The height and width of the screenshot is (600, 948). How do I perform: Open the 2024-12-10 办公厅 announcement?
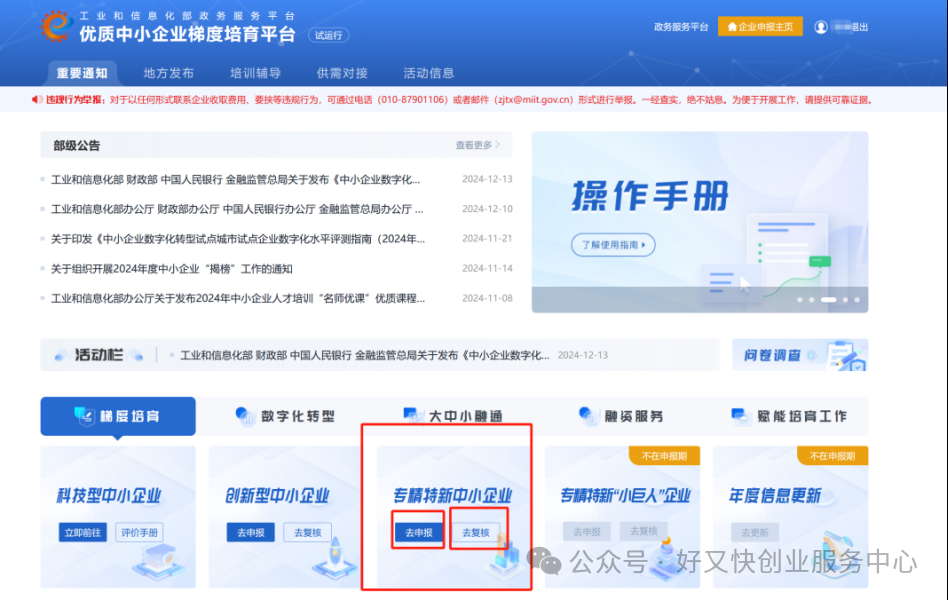pyautogui.click(x=237, y=209)
